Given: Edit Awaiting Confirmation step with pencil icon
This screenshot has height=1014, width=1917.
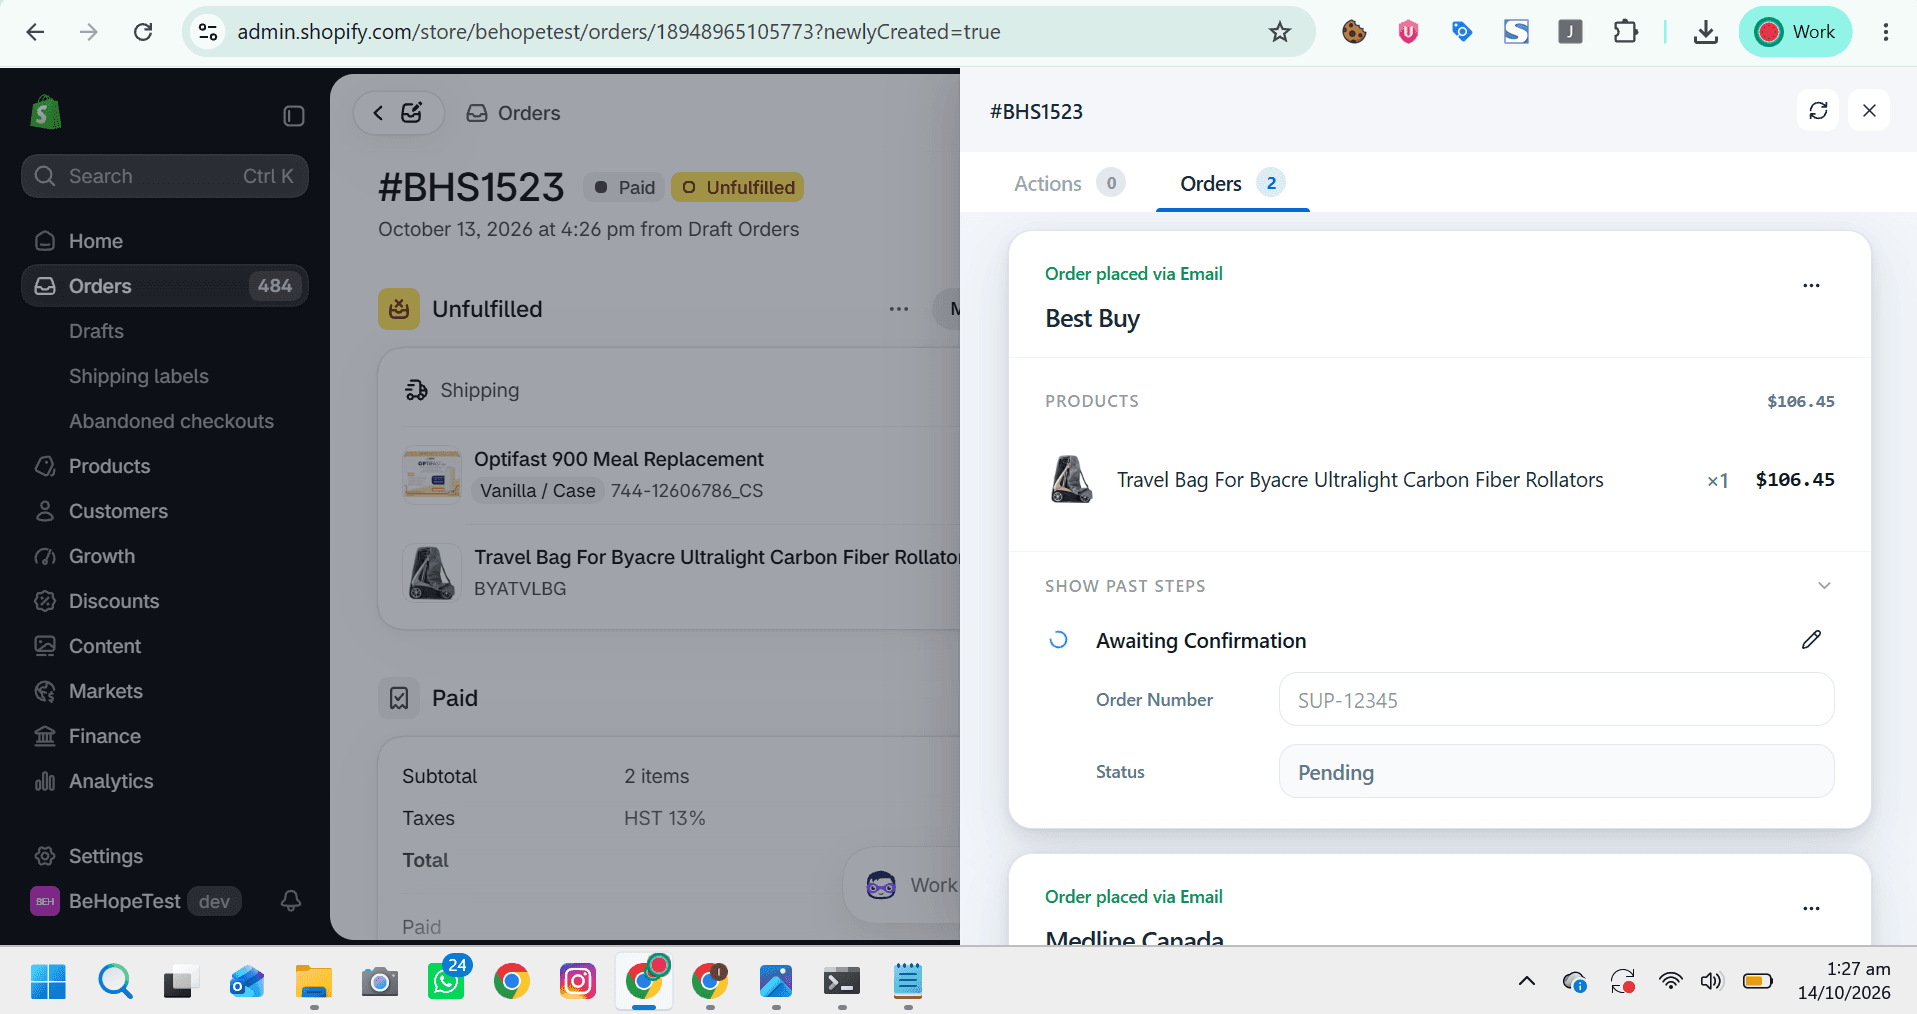Looking at the screenshot, I should (x=1811, y=640).
